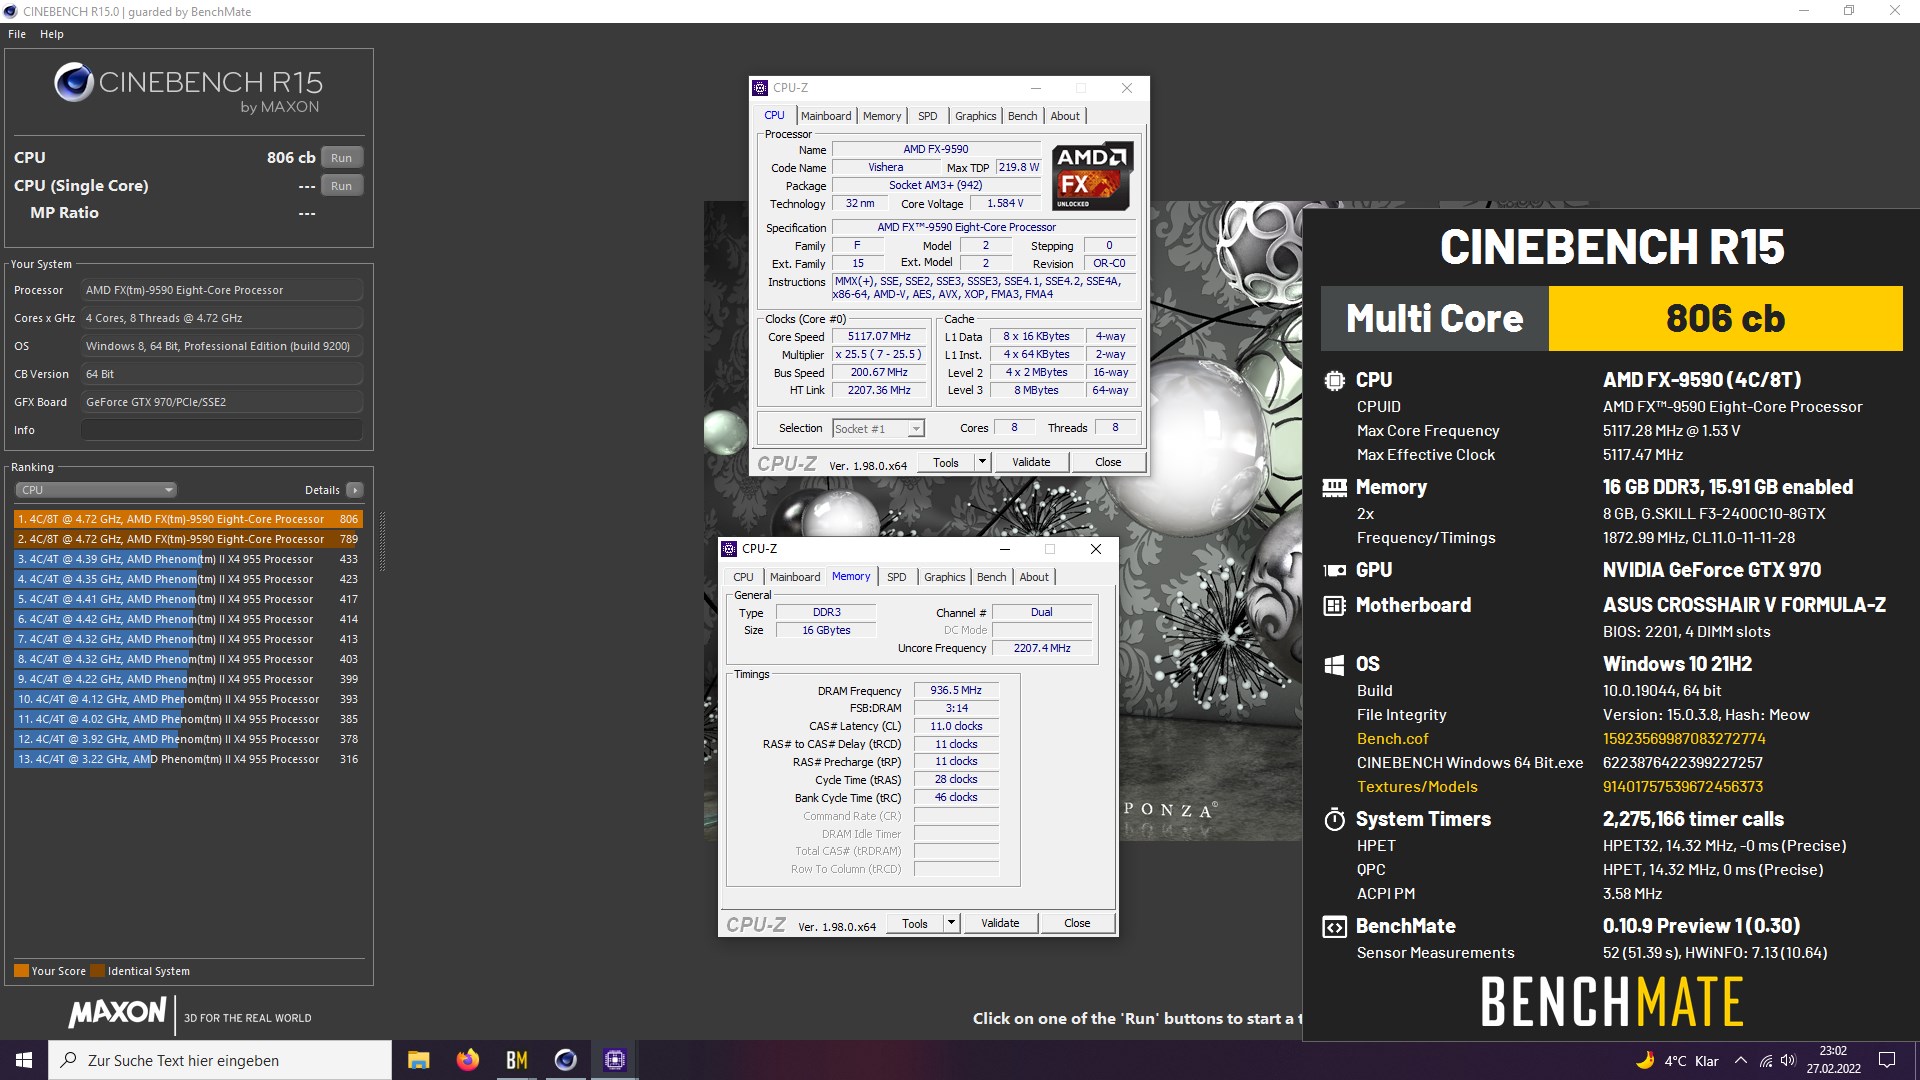Click the network icon in system tray
Screen dimensions: 1920x1080
[1765, 1061]
